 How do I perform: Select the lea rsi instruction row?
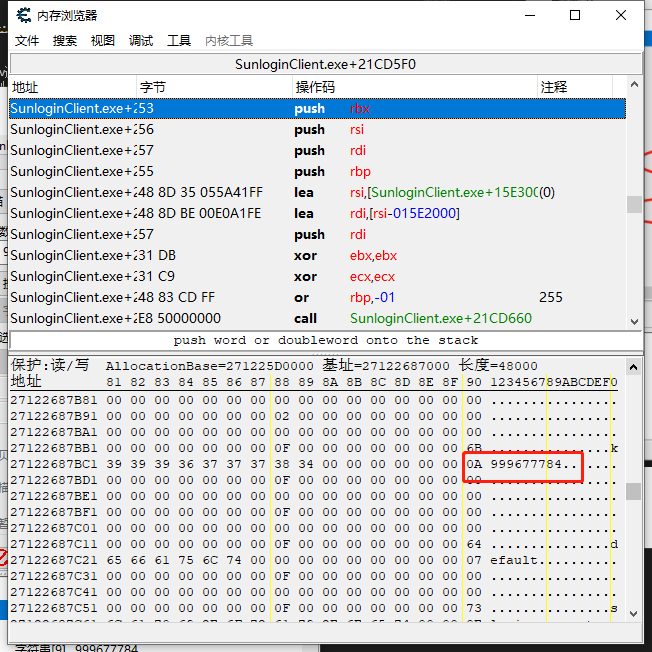318,193
